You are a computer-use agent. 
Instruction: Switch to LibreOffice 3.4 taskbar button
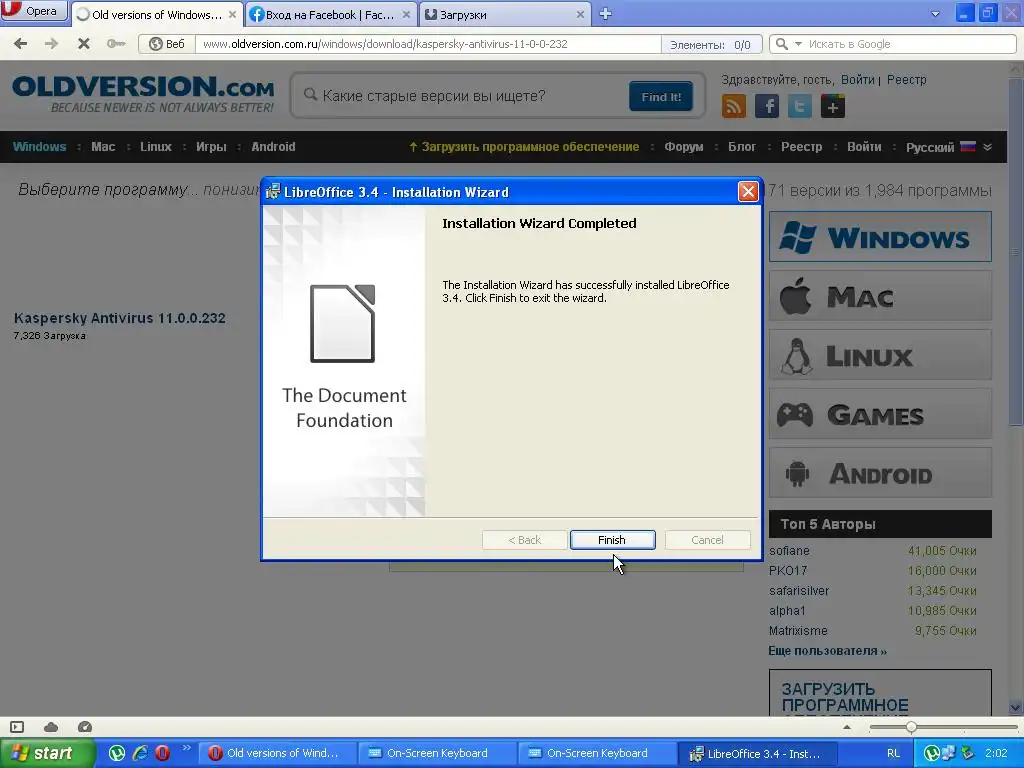pos(756,753)
